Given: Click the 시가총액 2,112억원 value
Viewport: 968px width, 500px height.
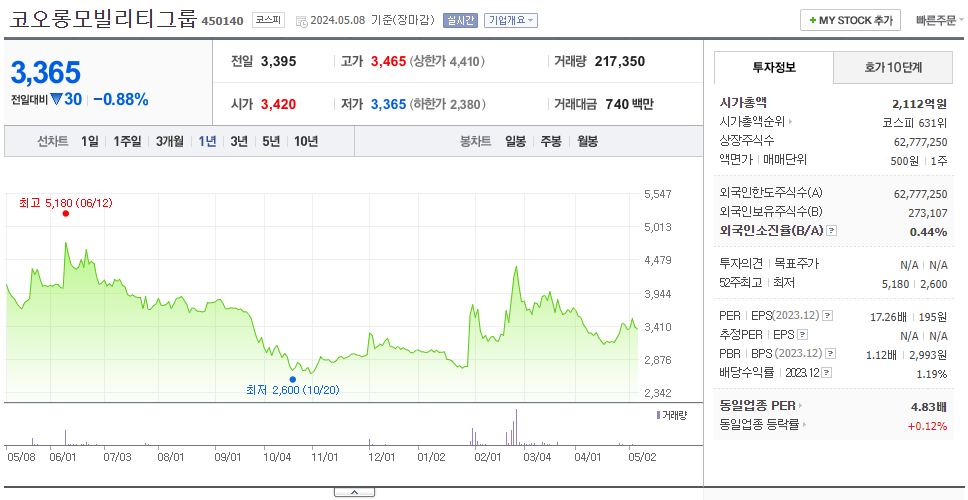Looking at the screenshot, I should tap(919, 104).
